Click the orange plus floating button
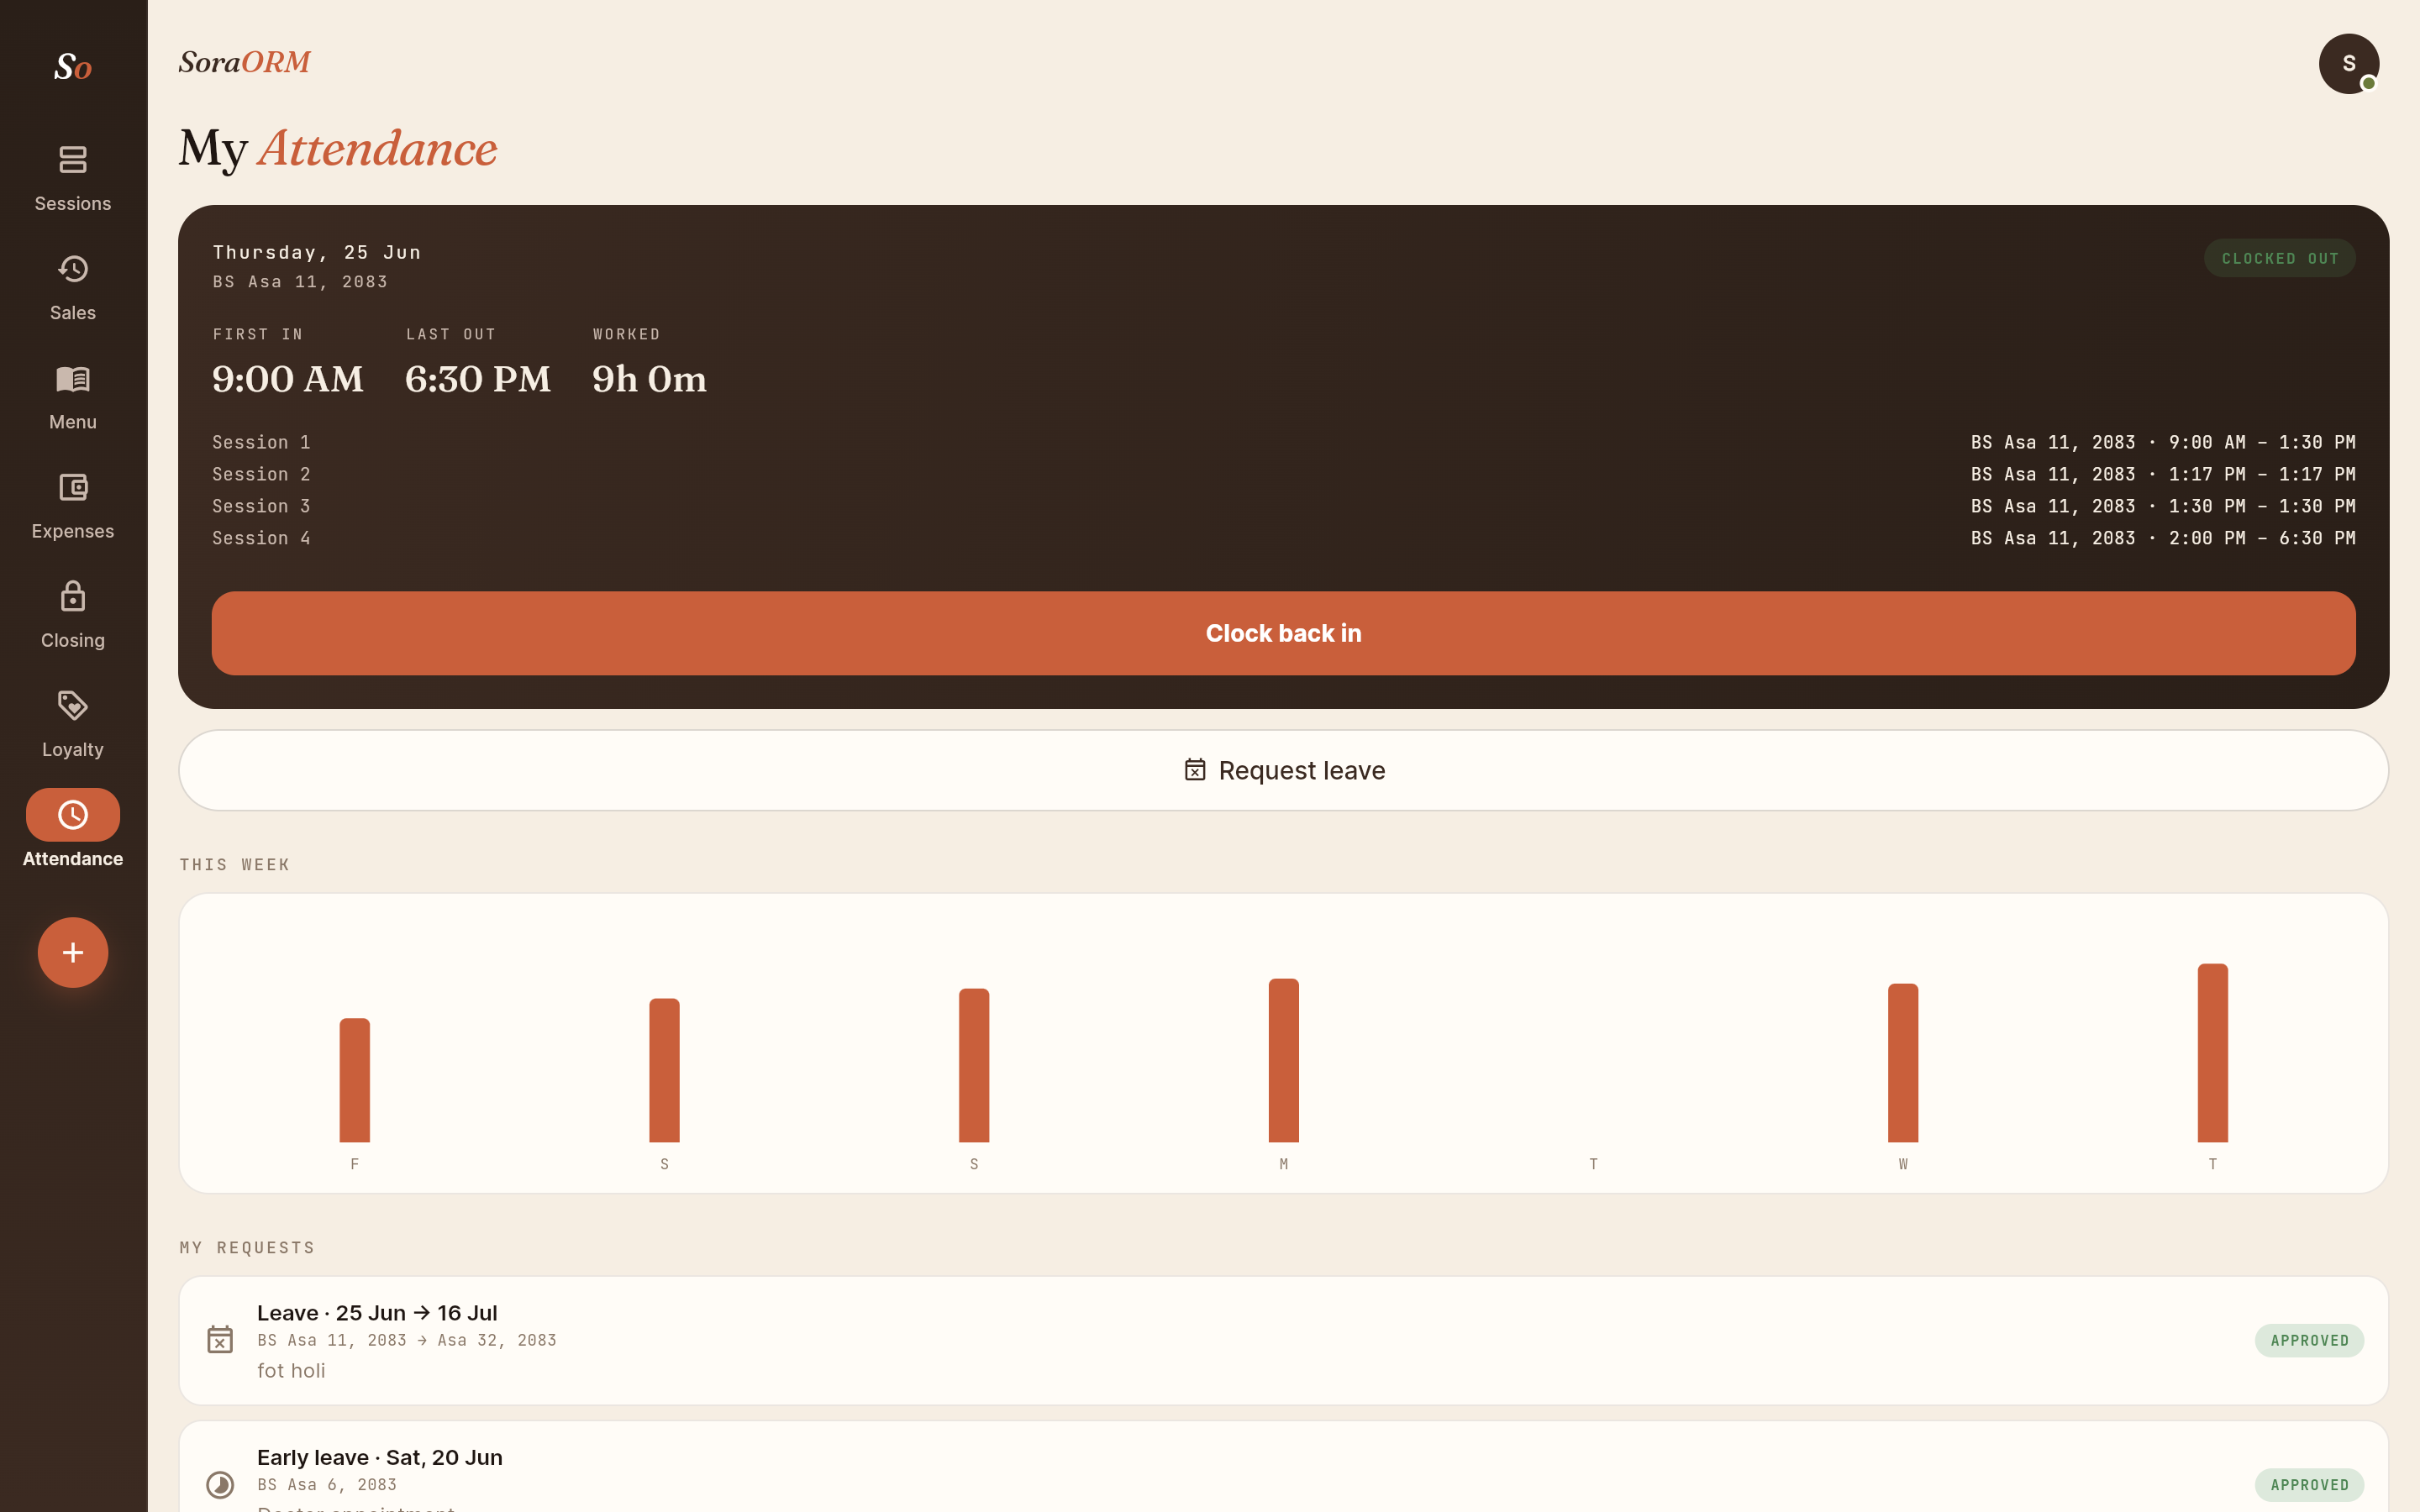Viewport: 2420px width, 1512px height. (73, 952)
